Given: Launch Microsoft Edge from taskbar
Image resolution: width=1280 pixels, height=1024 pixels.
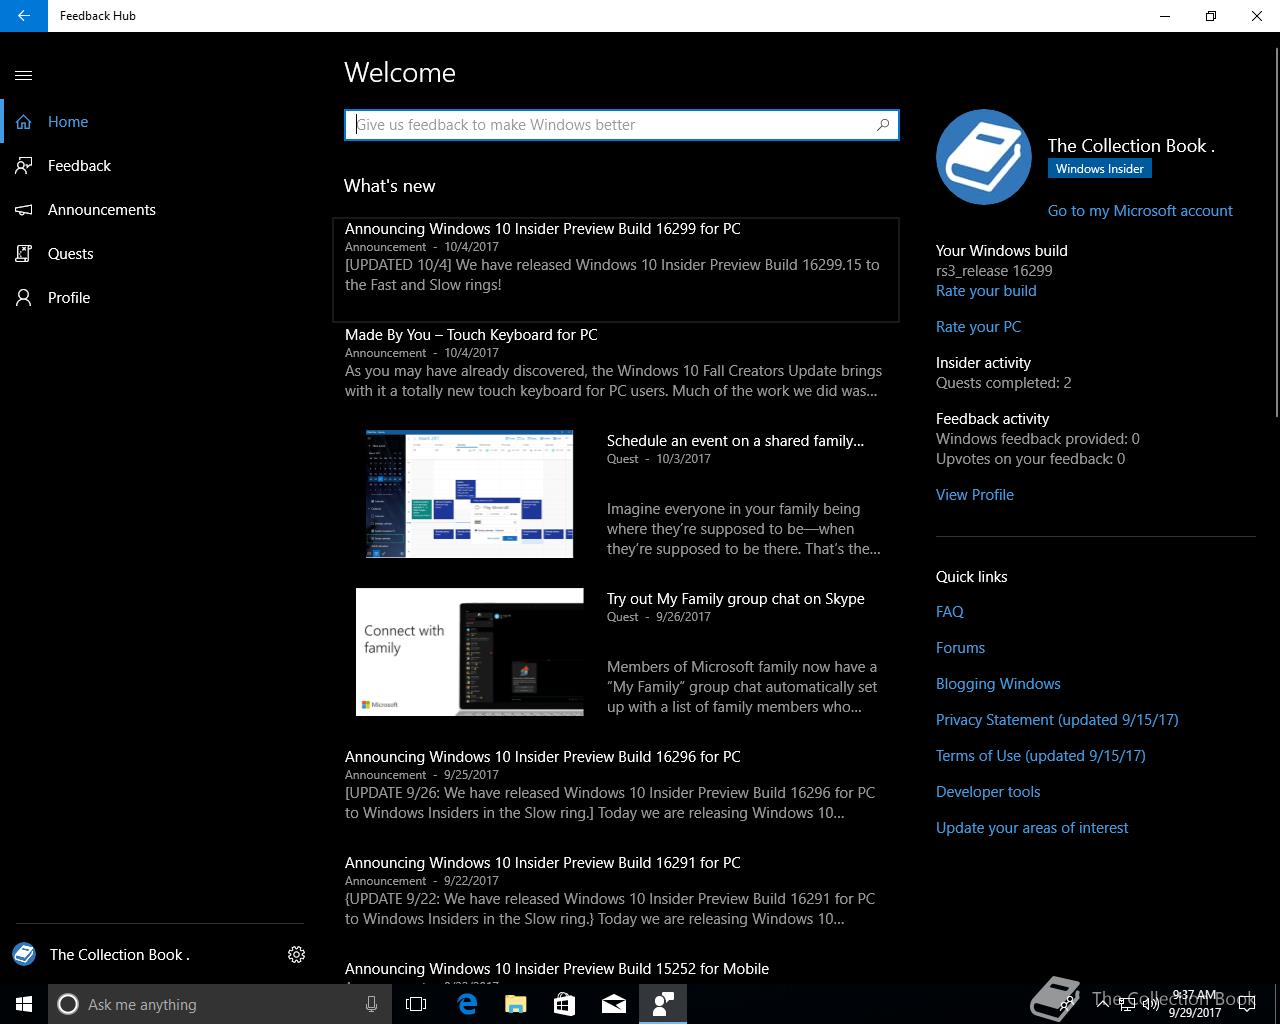Looking at the screenshot, I should pos(467,1004).
